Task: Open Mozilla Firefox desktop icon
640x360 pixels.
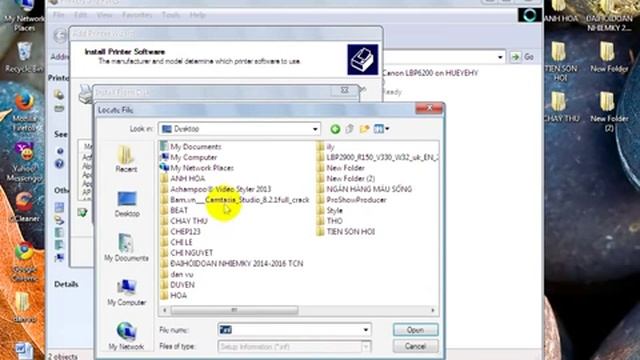Action: coord(24,111)
